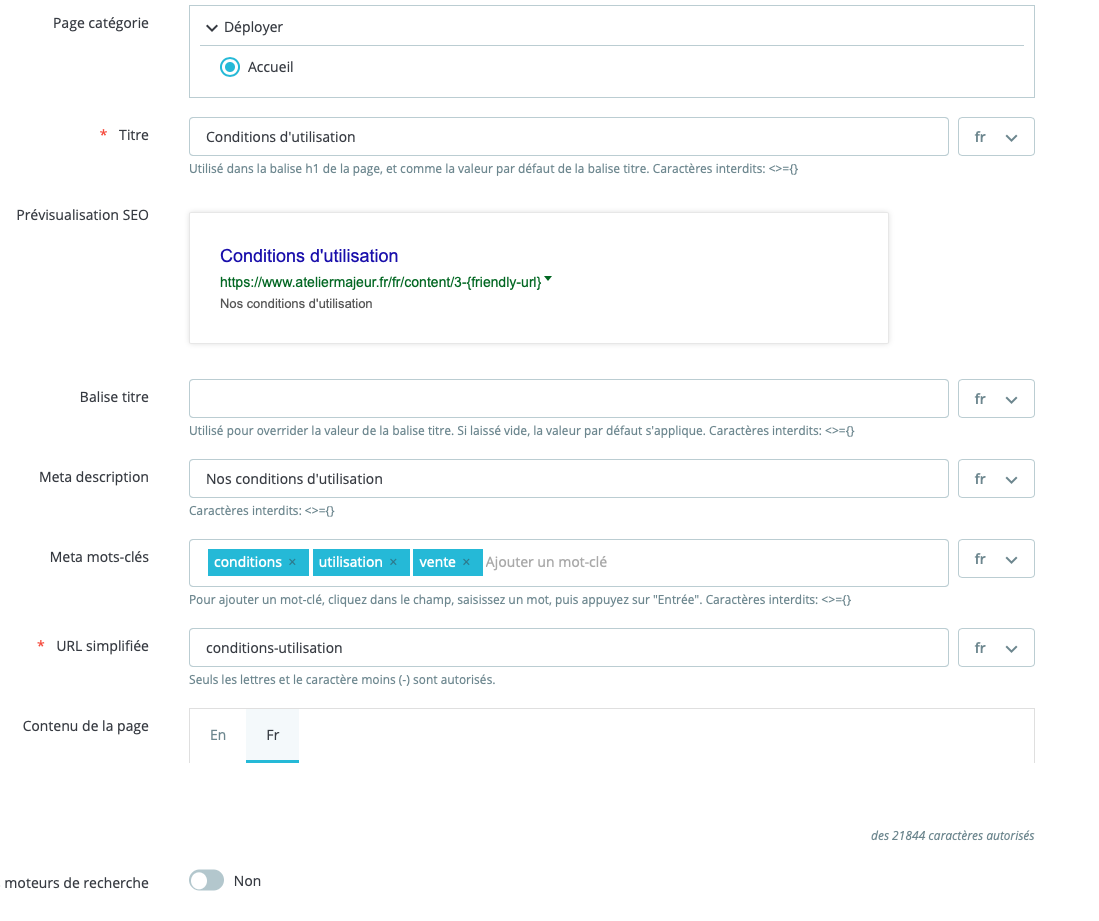Click the green arrow after SEO preview URL
Viewport: 1099px width, 921px height.
click(x=548, y=281)
